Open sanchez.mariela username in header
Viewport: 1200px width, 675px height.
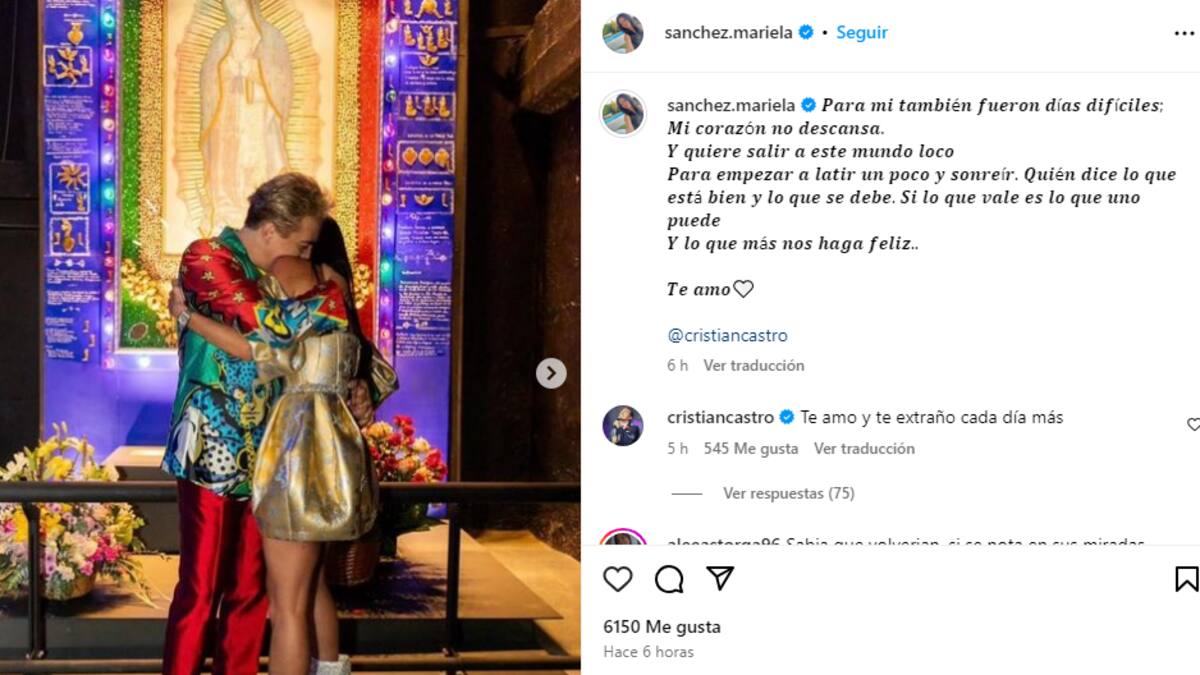729,32
